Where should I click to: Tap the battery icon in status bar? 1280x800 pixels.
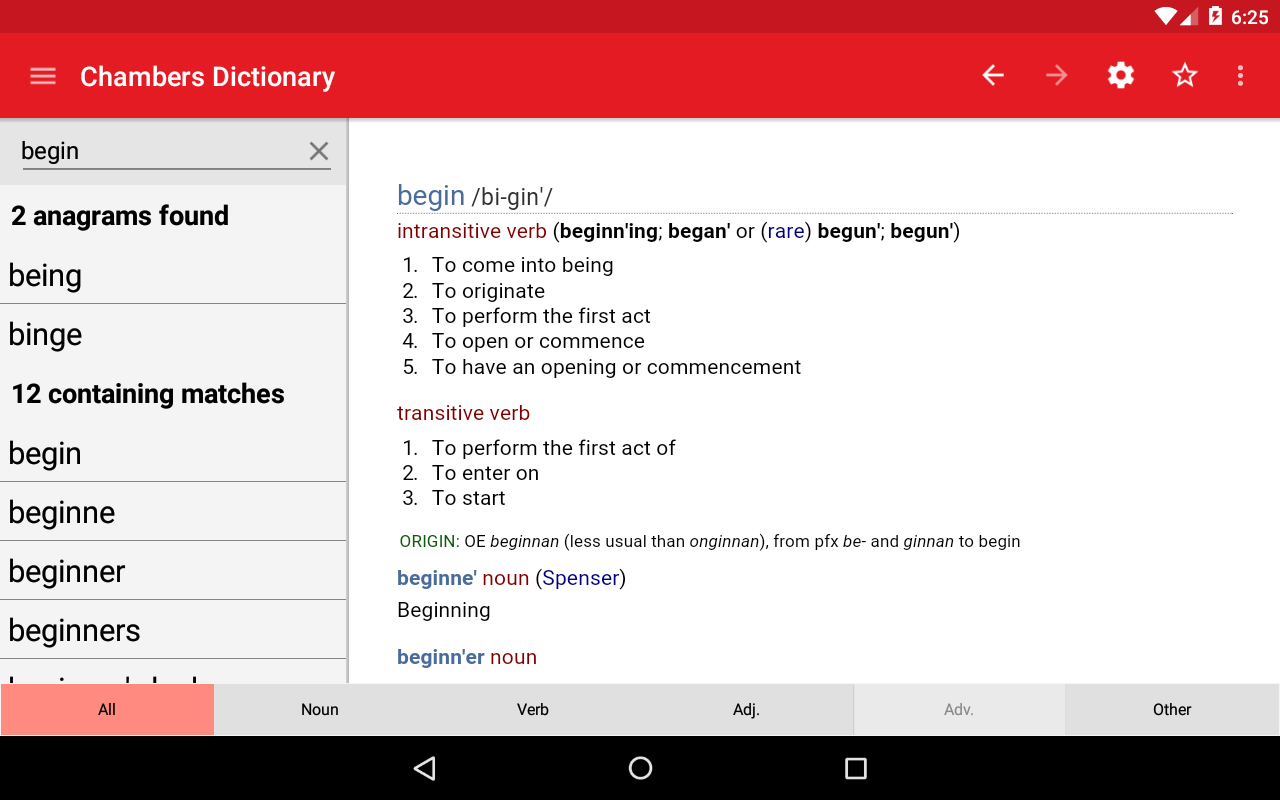tap(1215, 16)
